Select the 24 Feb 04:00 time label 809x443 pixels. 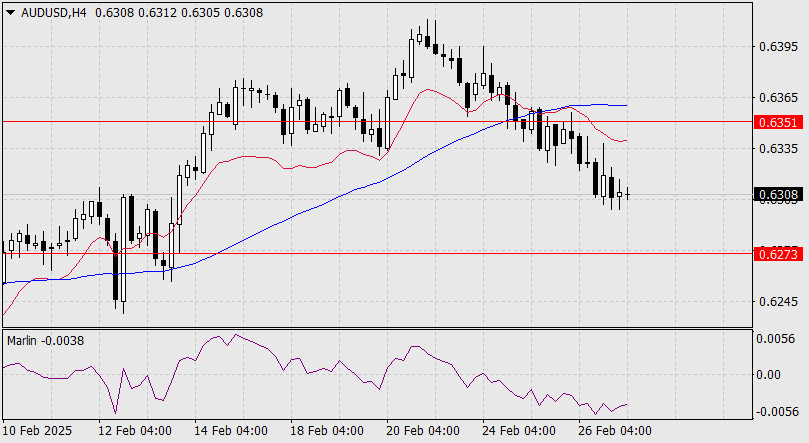pyautogui.click(x=519, y=431)
